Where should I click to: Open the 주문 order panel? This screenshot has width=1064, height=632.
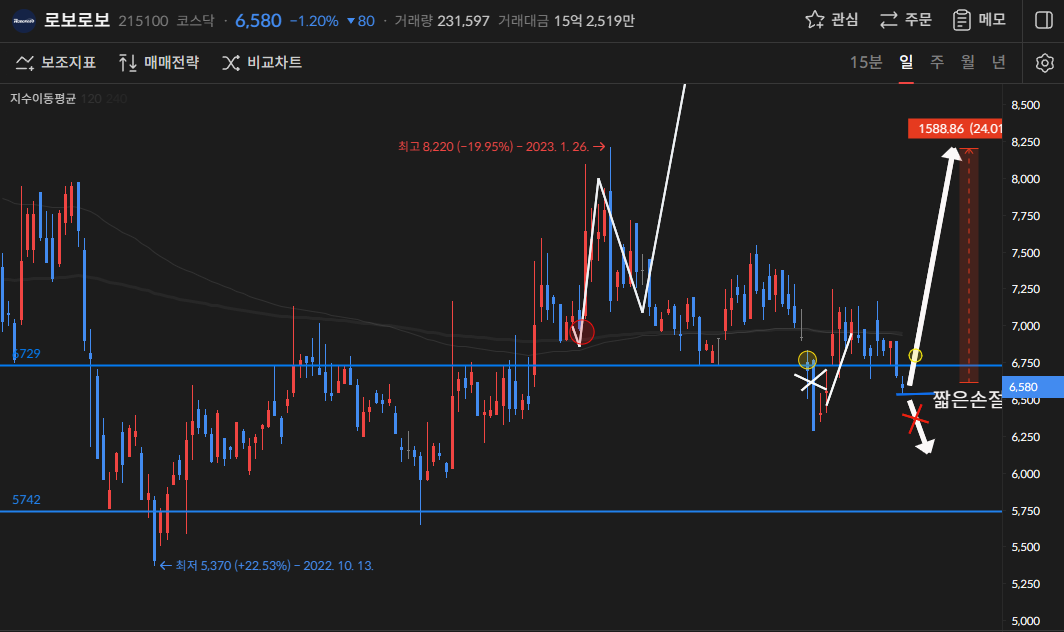[x=905, y=20]
